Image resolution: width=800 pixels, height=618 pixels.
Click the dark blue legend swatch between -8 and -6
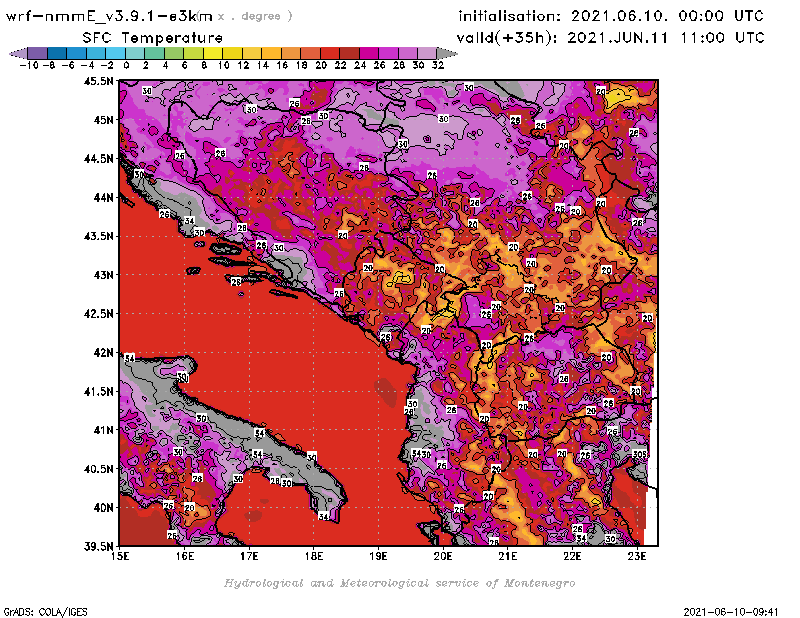point(57,53)
